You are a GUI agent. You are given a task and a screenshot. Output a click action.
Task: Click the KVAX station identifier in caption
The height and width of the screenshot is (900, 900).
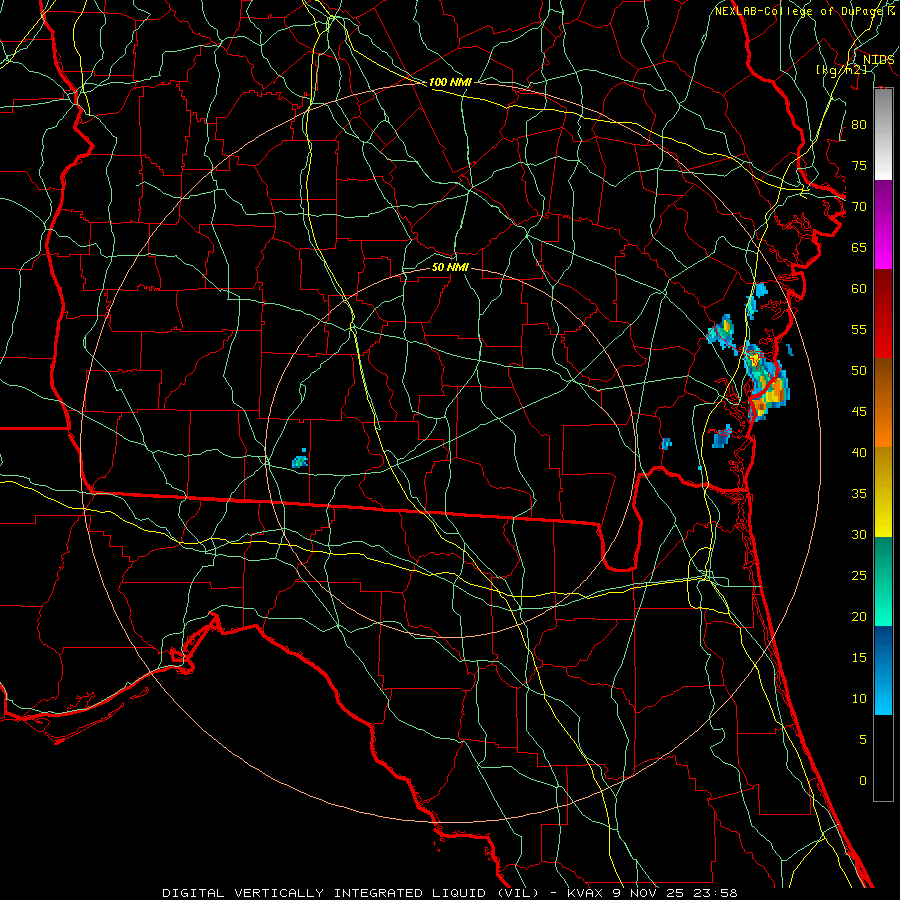(584, 893)
